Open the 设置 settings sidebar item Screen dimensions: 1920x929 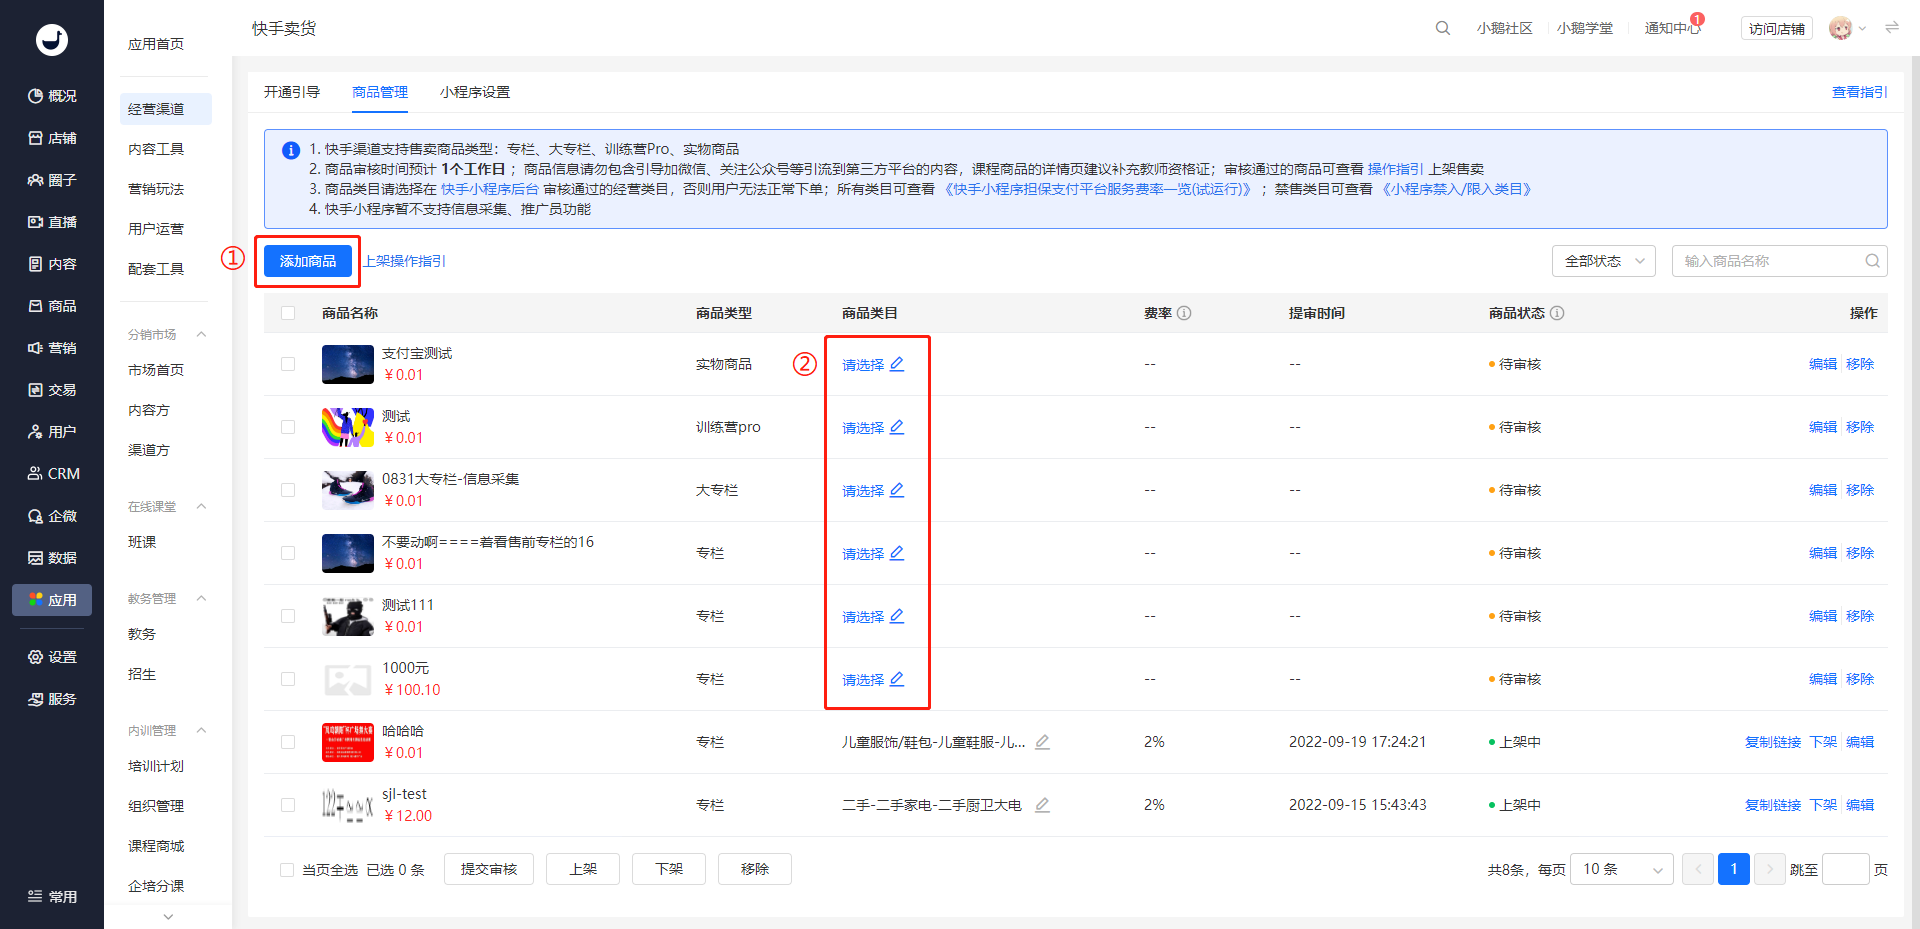click(x=52, y=657)
